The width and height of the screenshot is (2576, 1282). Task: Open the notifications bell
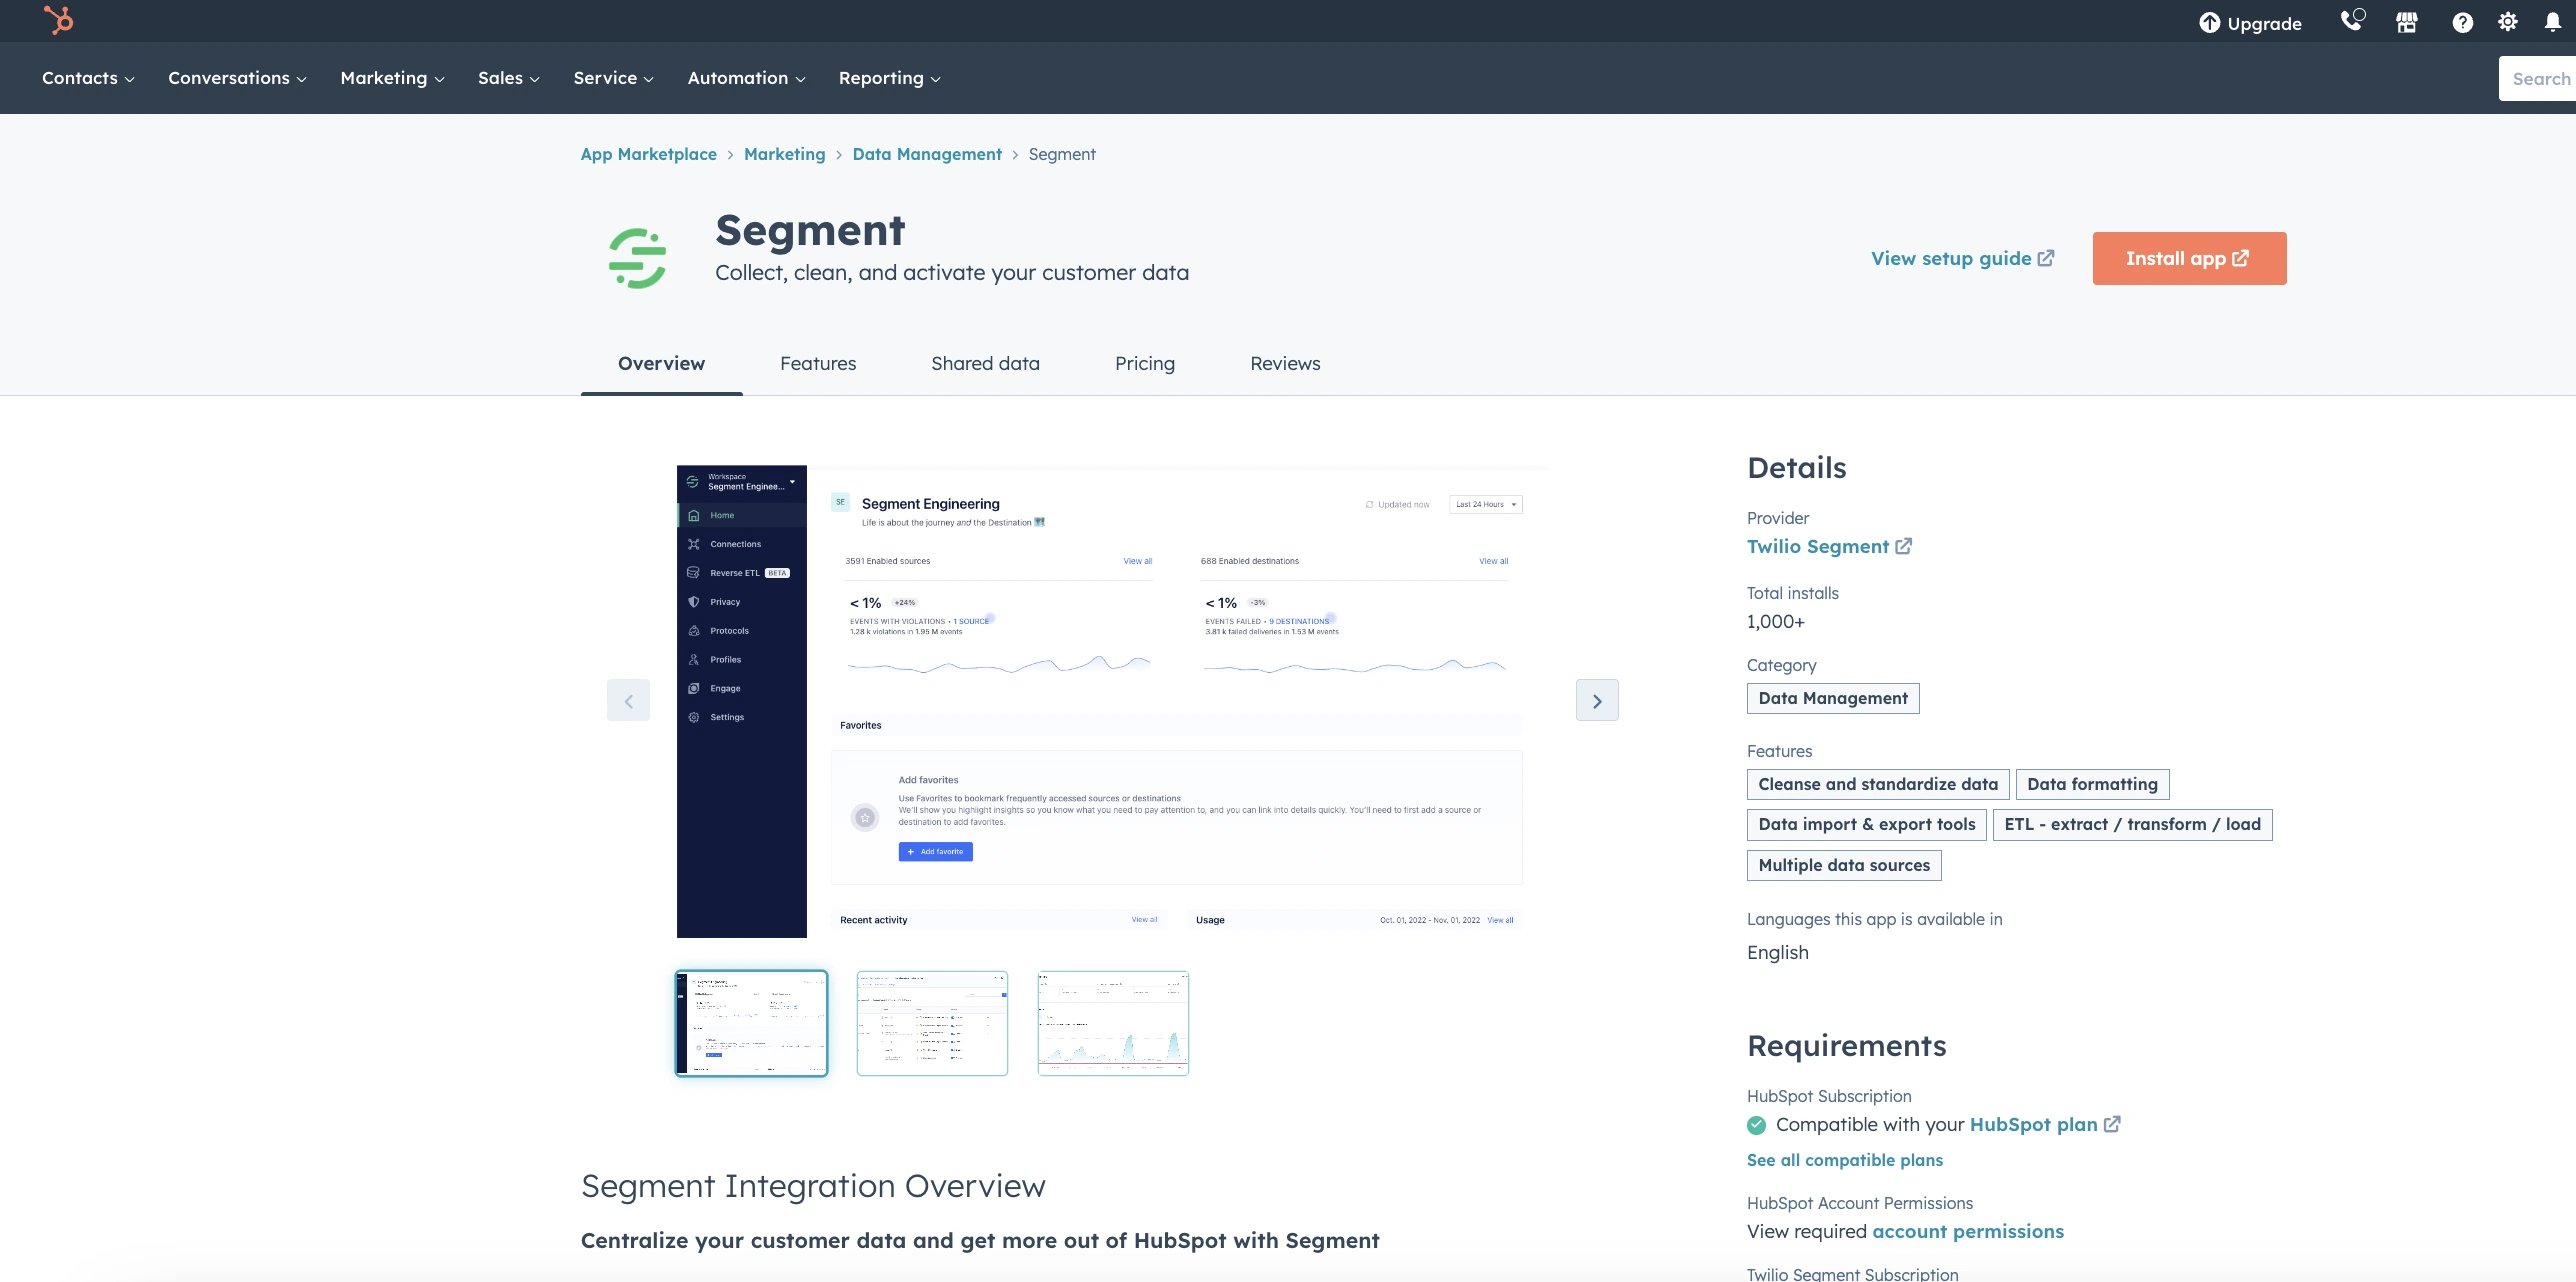[2552, 22]
